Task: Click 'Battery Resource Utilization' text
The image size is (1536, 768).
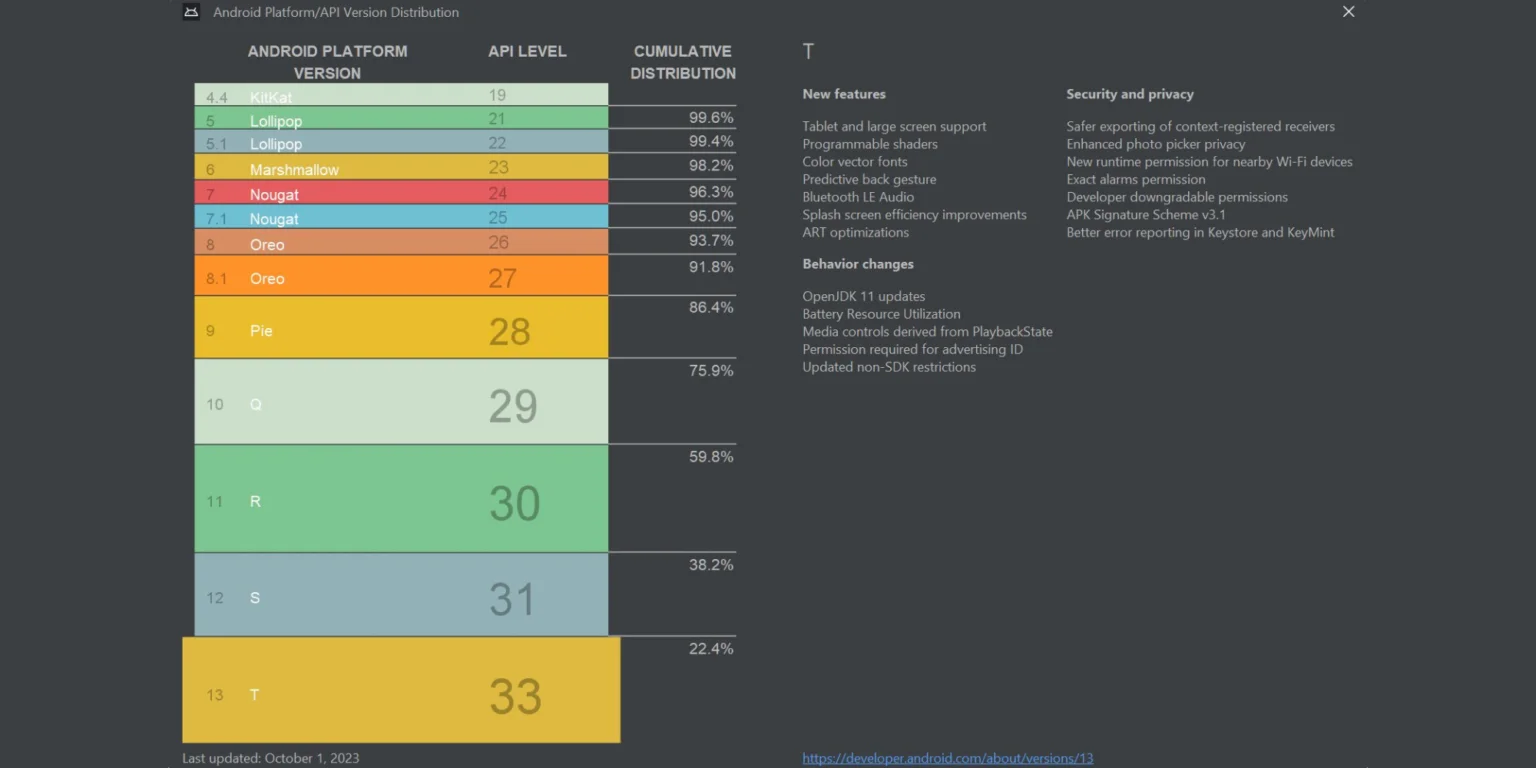Action: click(x=881, y=314)
